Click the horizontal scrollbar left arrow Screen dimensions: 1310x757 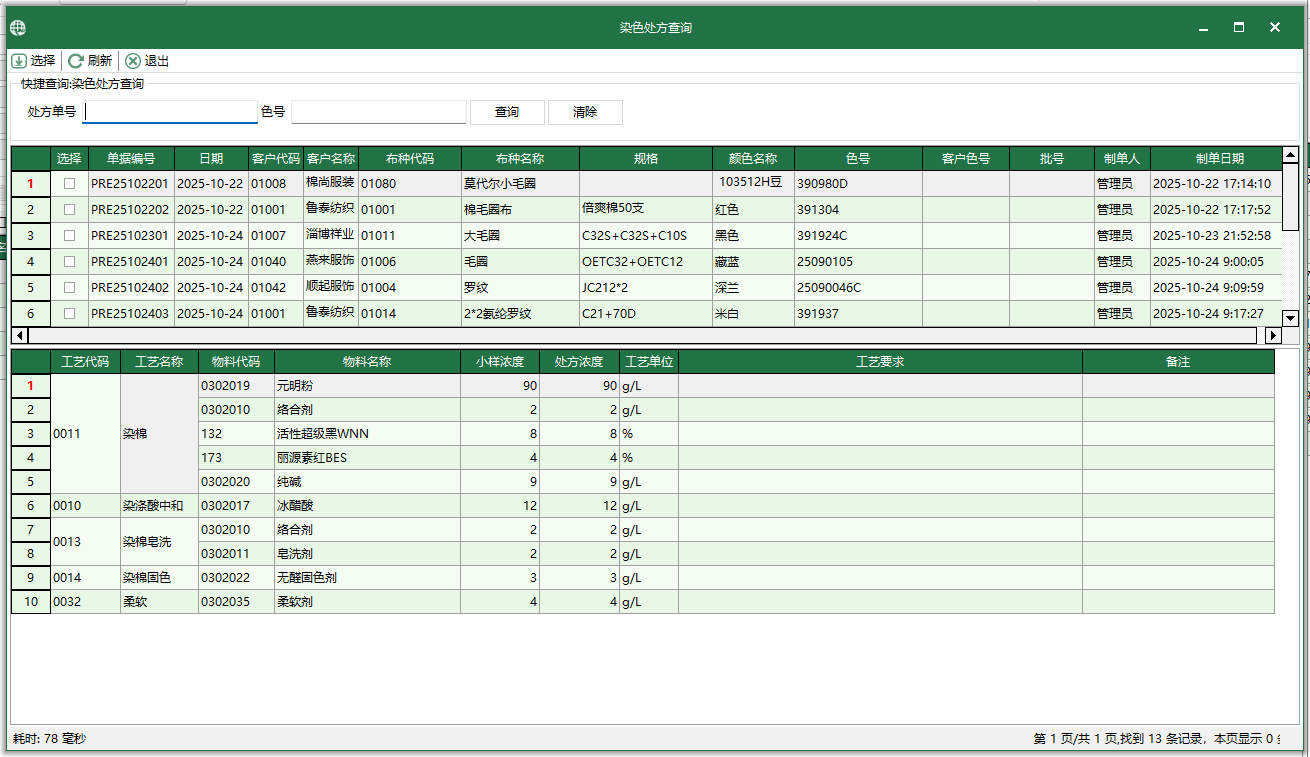click(x=18, y=335)
